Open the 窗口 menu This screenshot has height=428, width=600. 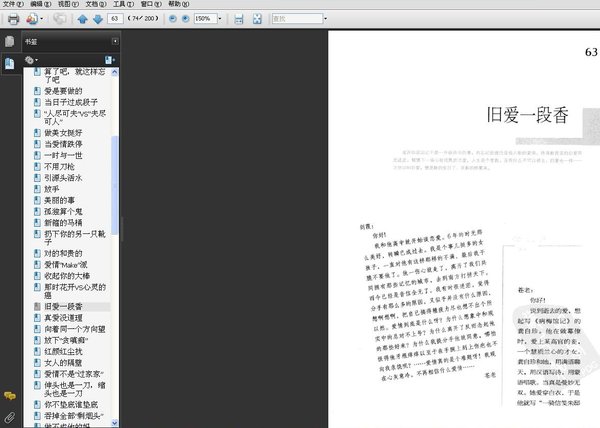point(151,4)
